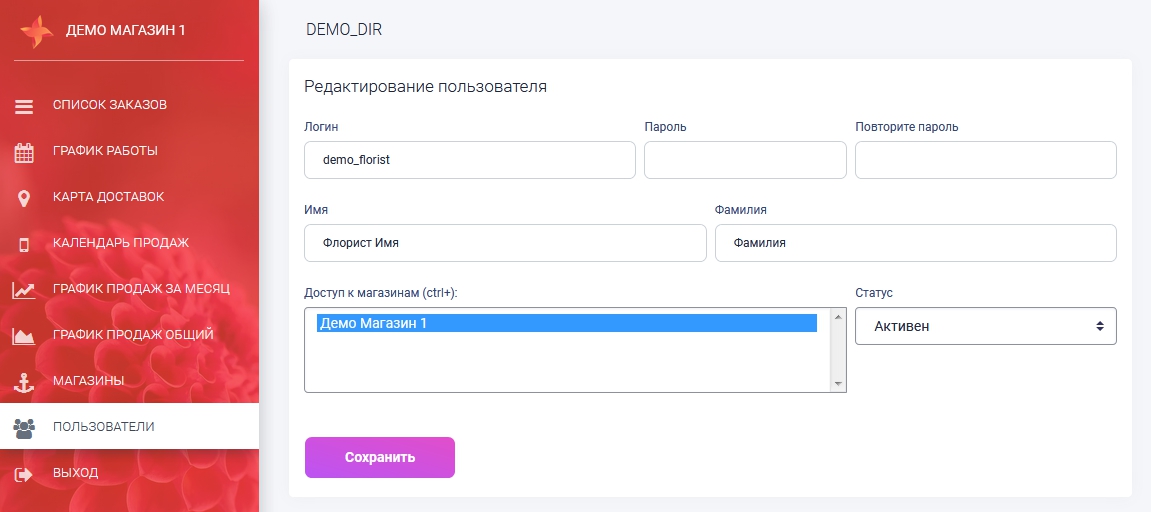The image size is (1151, 512).
Task: Click the Демо Магазин 1 header title
Action: (126, 30)
